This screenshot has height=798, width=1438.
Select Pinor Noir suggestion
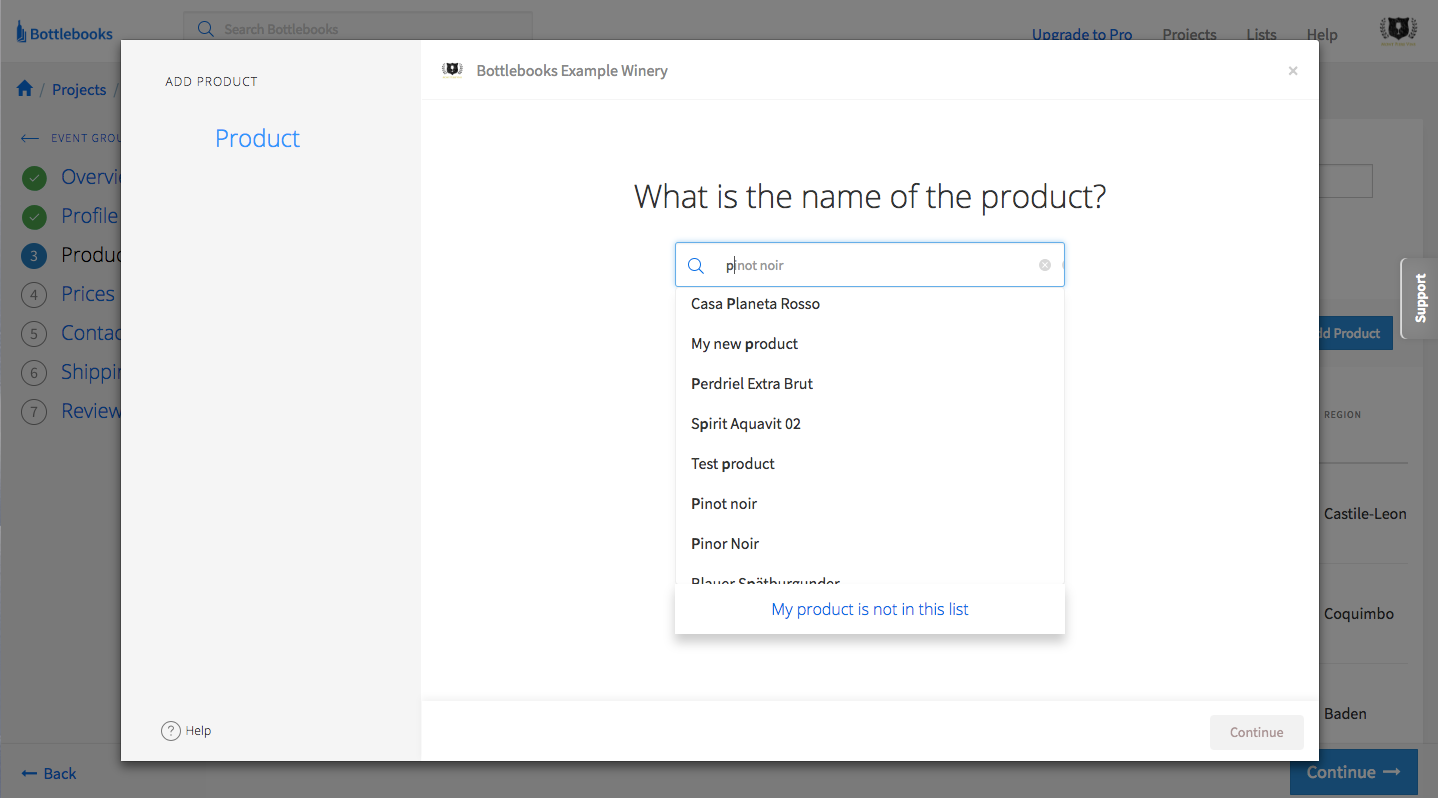tap(870, 544)
